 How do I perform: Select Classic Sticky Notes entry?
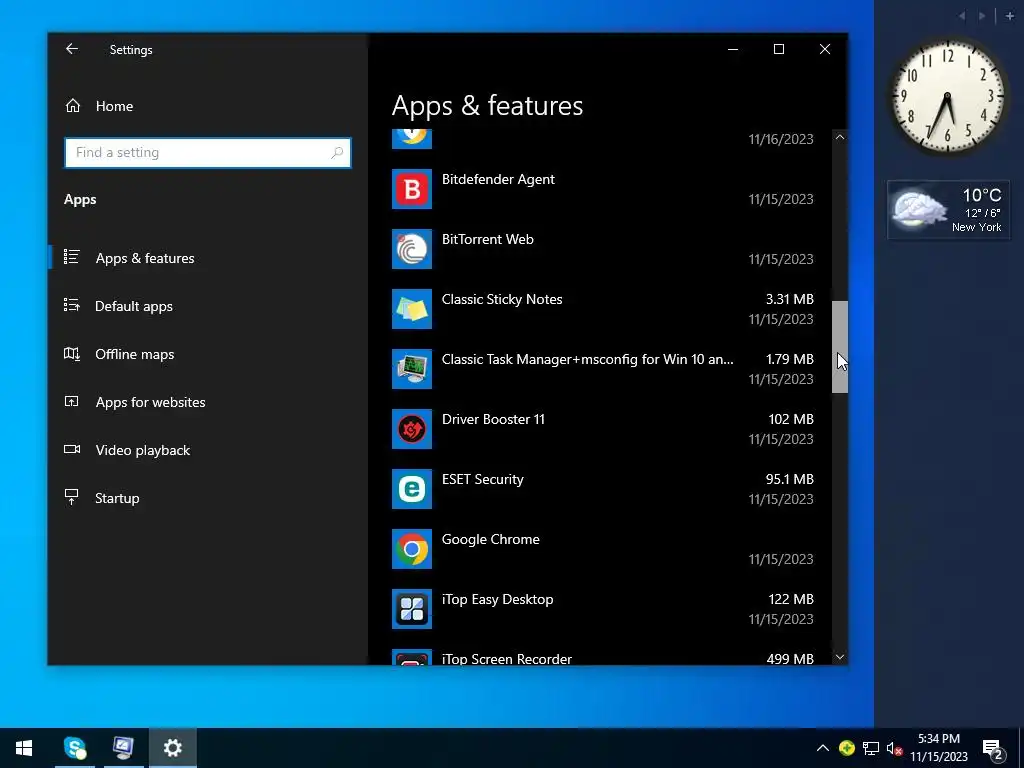603,309
